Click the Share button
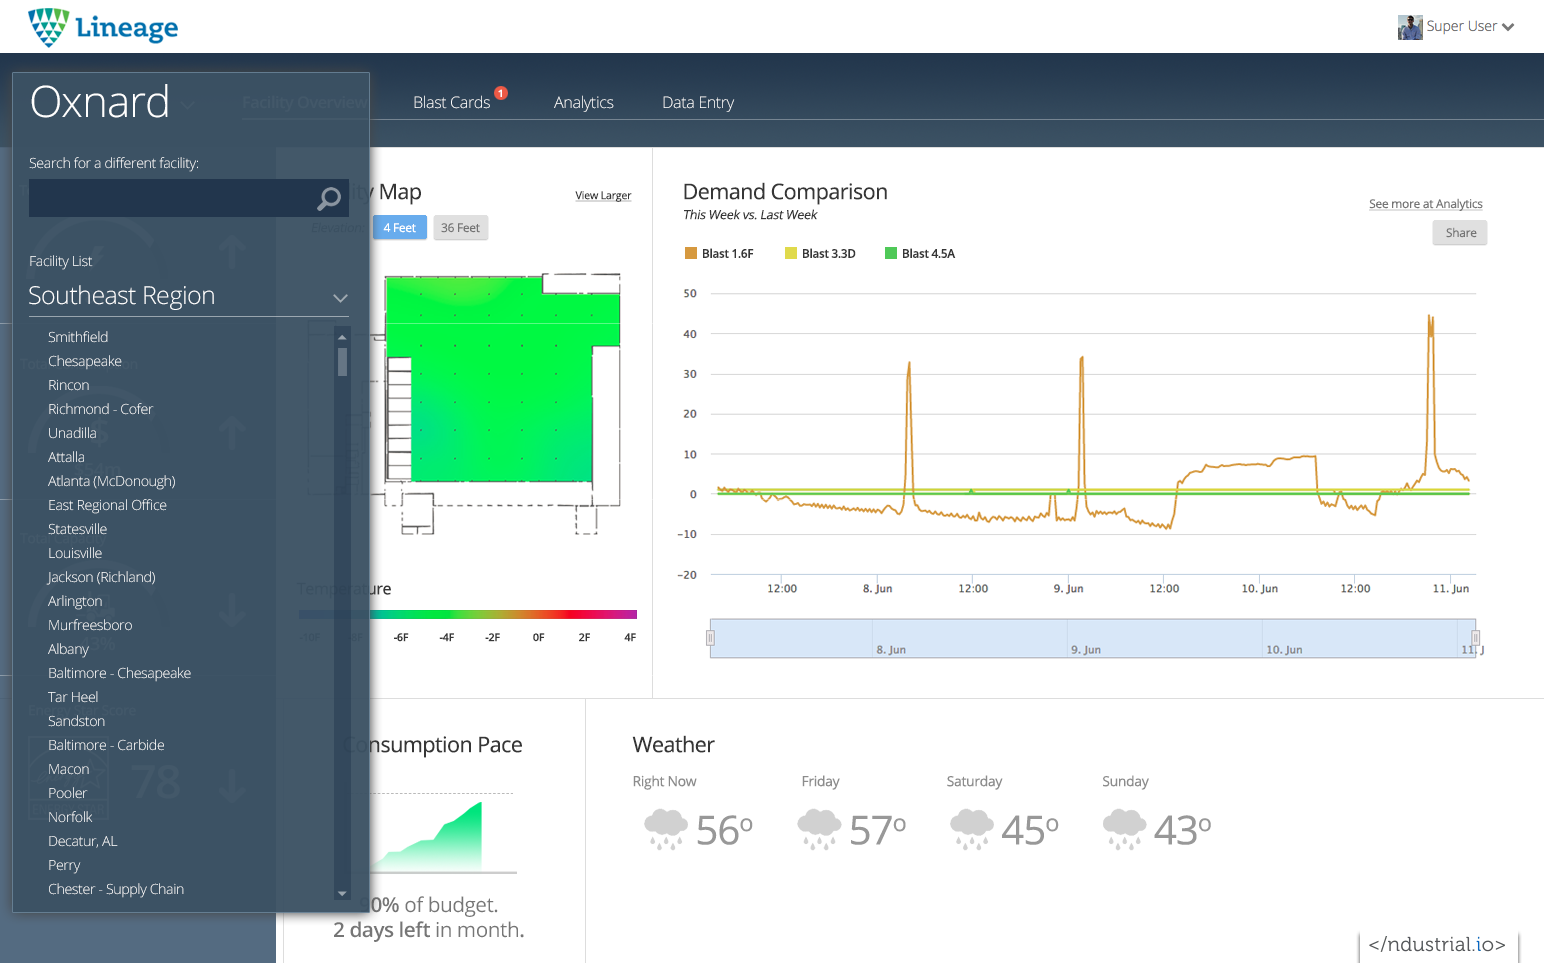 (x=1460, y=233)
